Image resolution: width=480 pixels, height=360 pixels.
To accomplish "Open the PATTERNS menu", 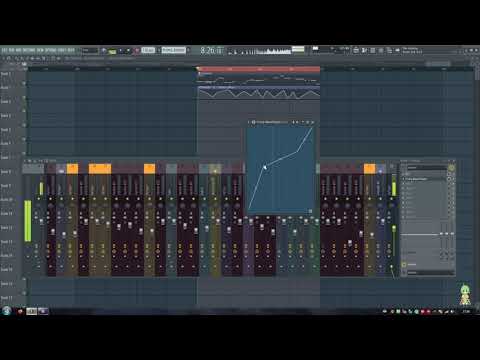I will [29, 50].
